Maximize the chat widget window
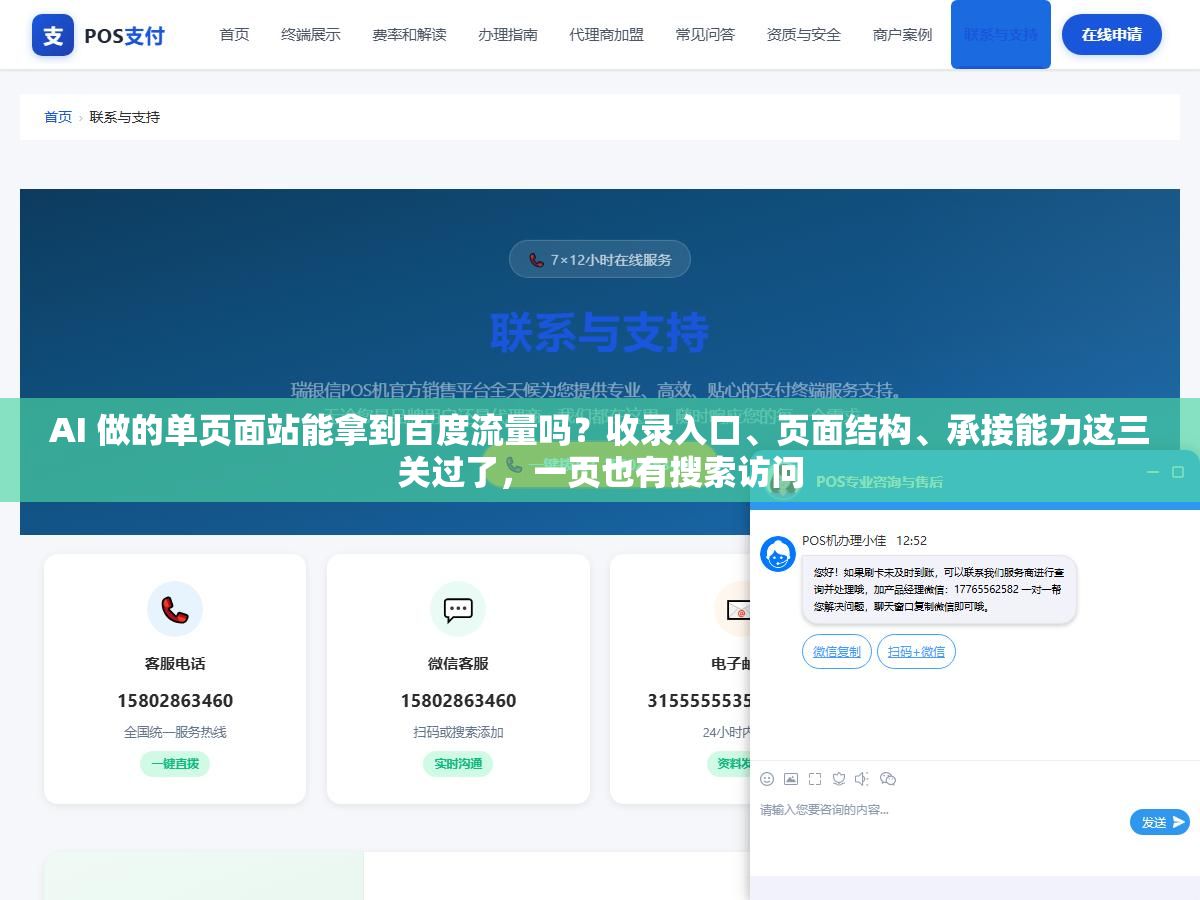1200x900 pixels. 1178,471
